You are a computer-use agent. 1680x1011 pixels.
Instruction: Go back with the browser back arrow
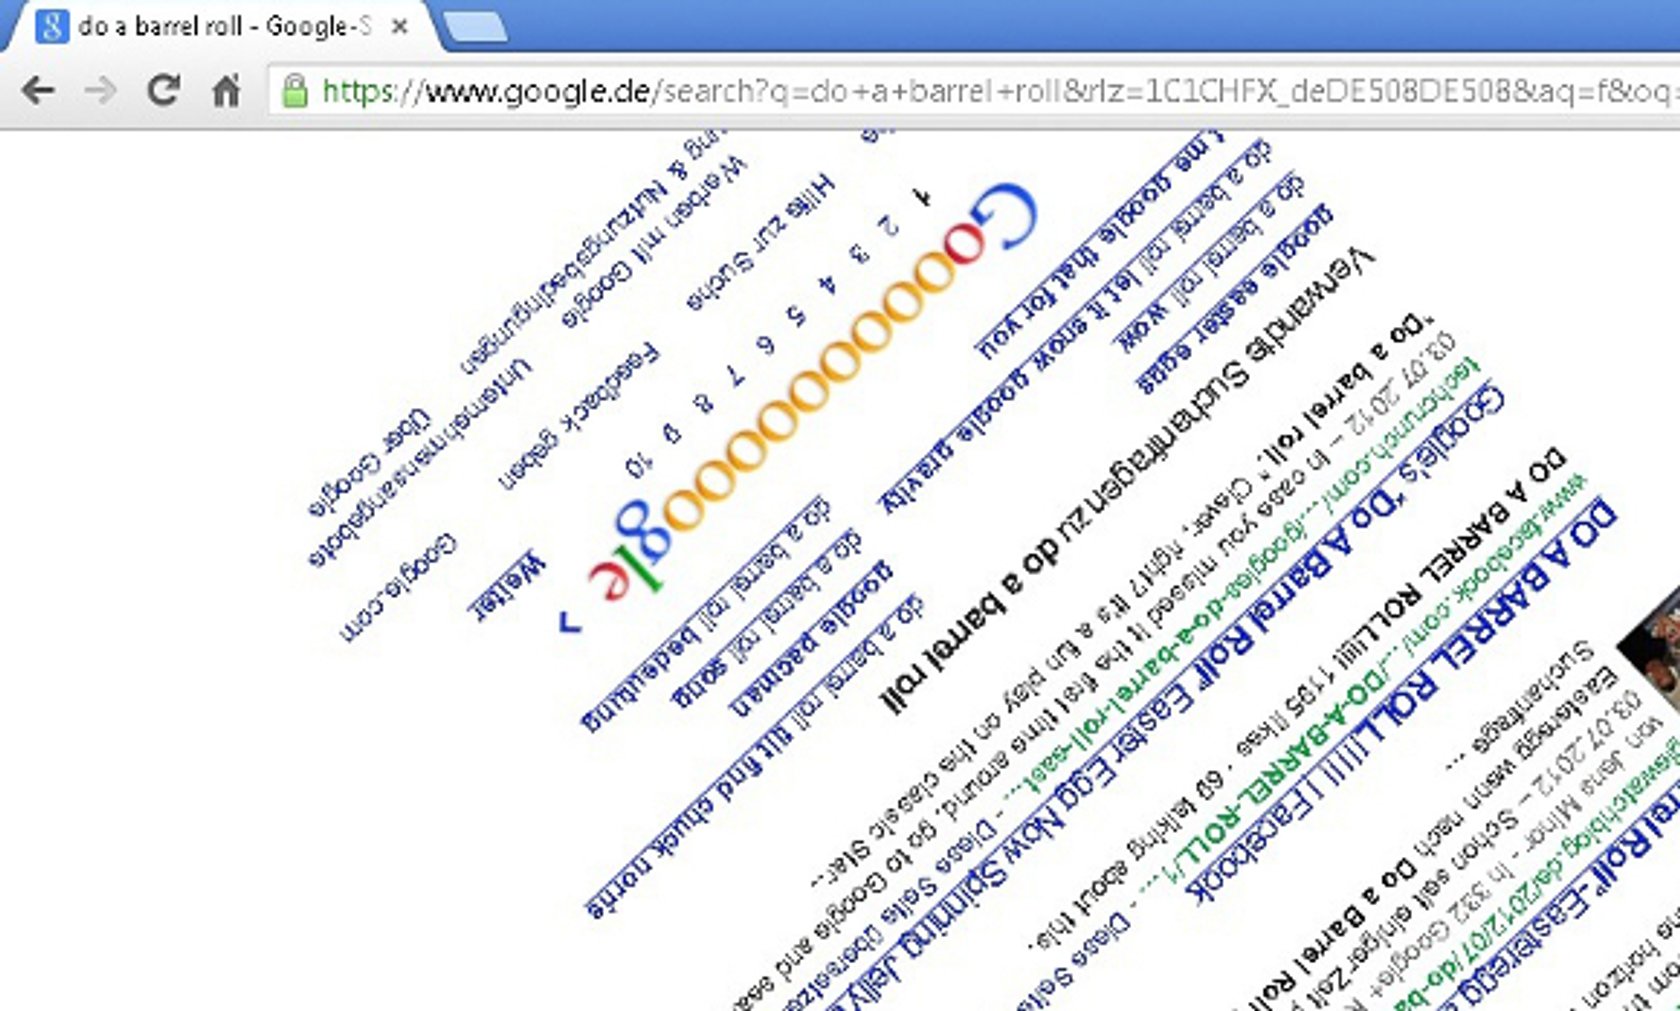(38, 91)
